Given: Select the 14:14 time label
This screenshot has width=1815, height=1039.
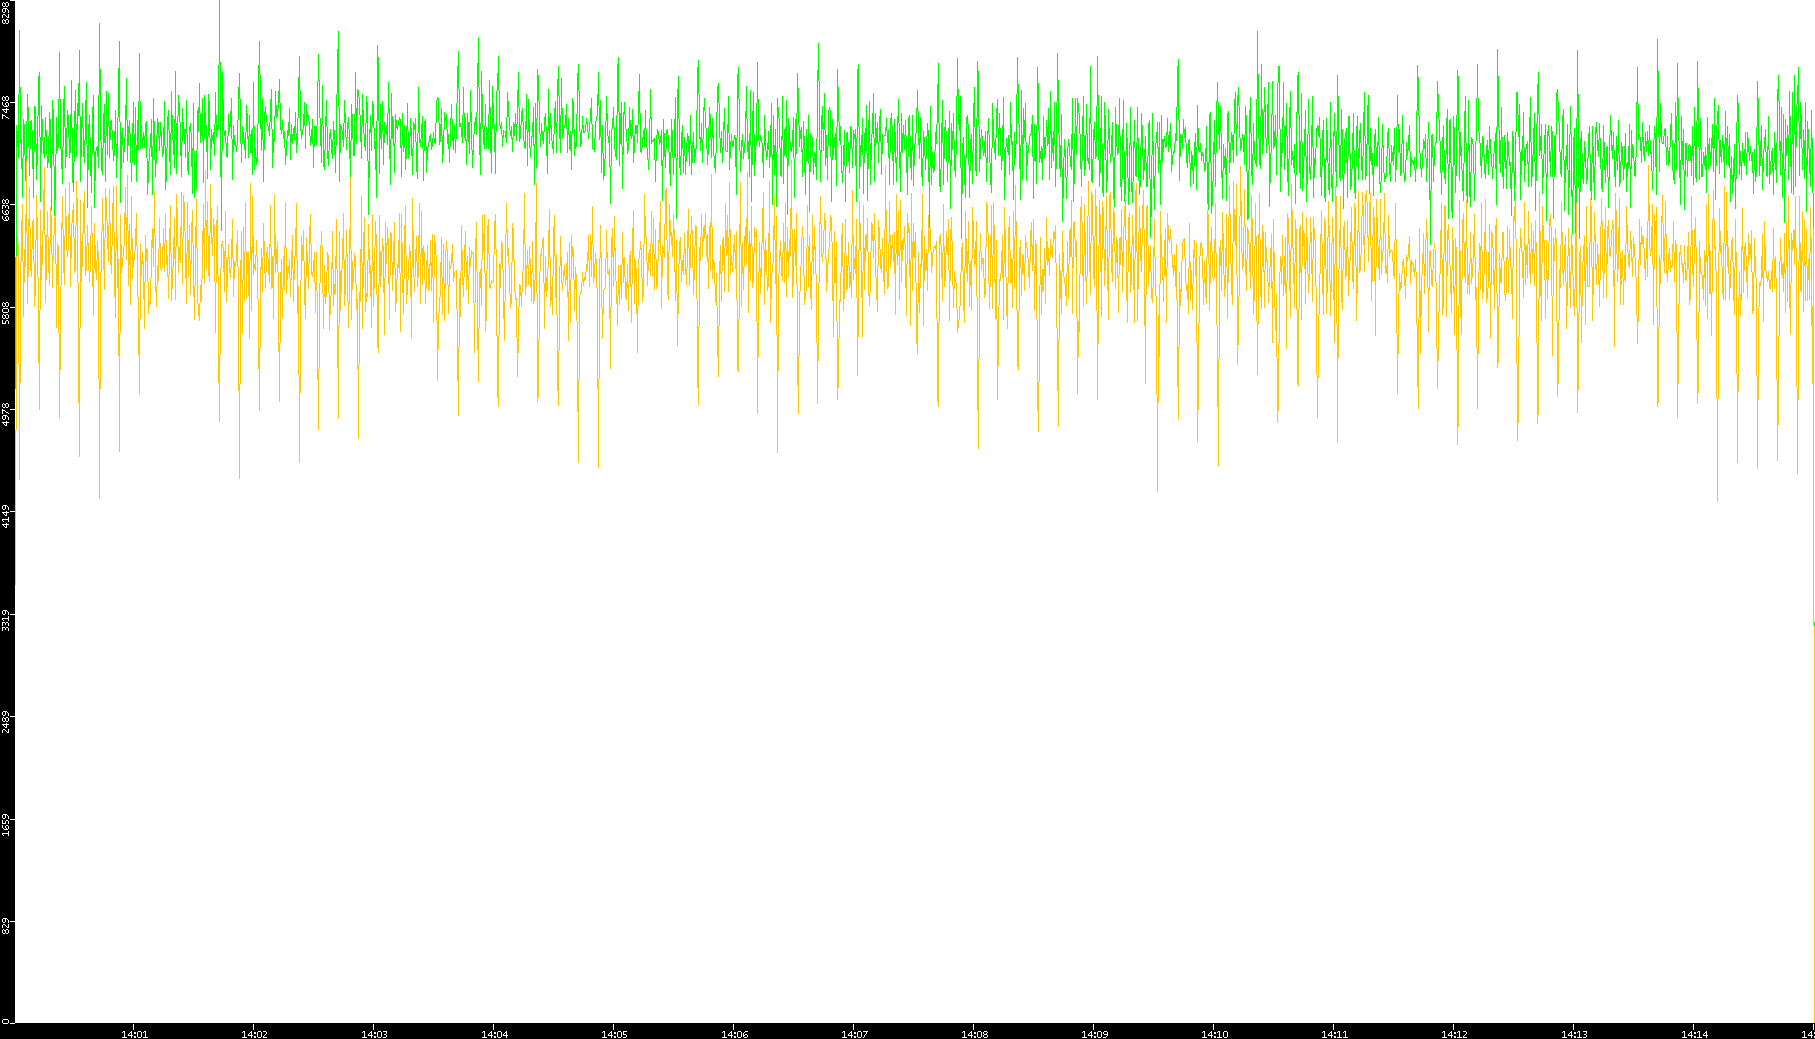Looking at the screenshot, I should coord(1694,1034).
